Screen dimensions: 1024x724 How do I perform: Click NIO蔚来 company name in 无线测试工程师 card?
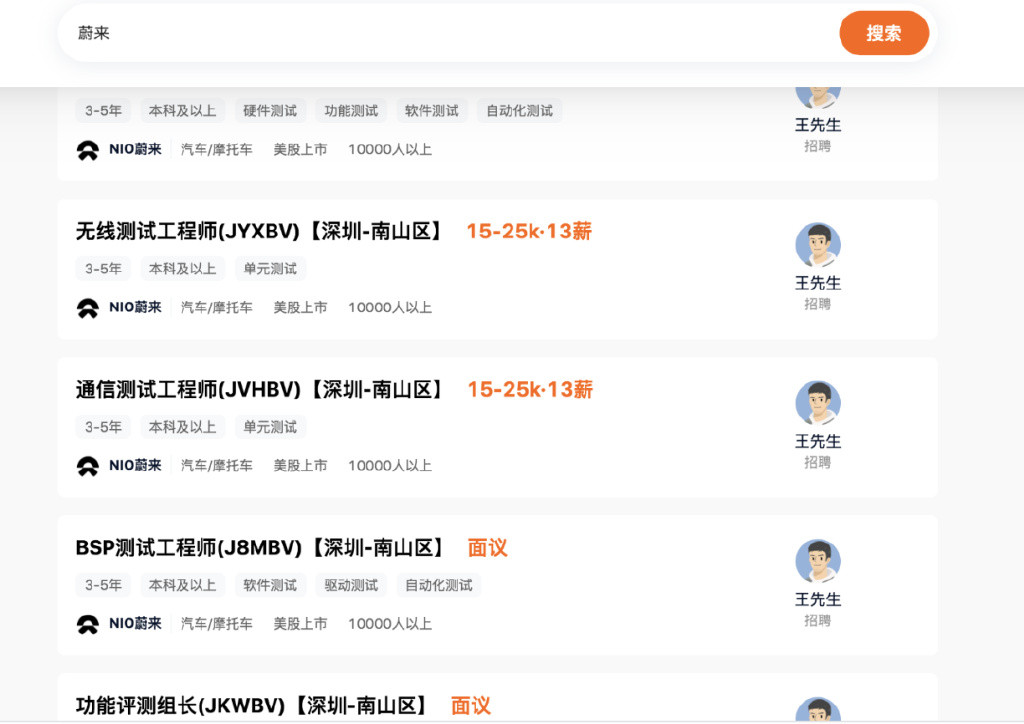pyautogui.click(x=135, y=307)
